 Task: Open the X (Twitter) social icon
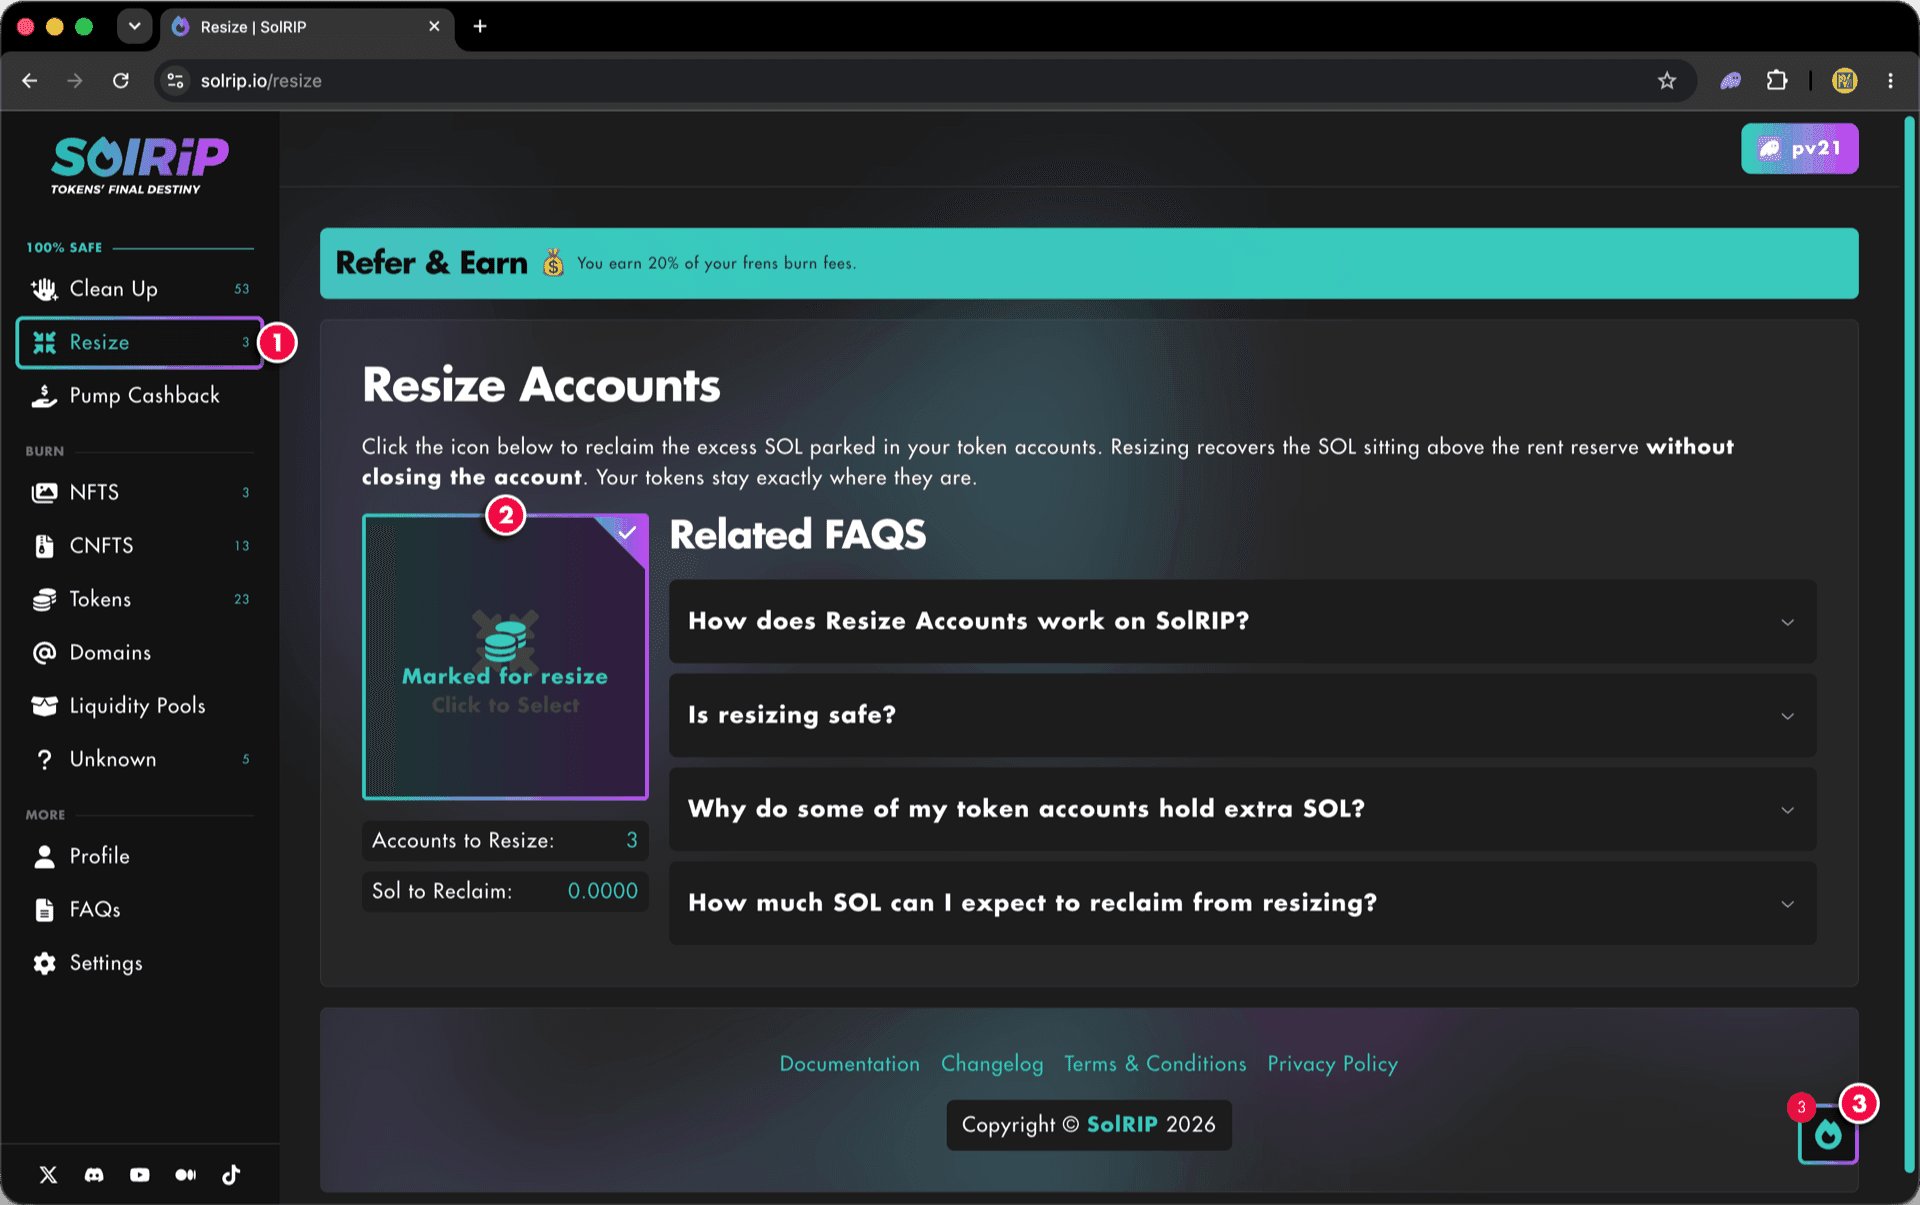[x=48, y=1174]
